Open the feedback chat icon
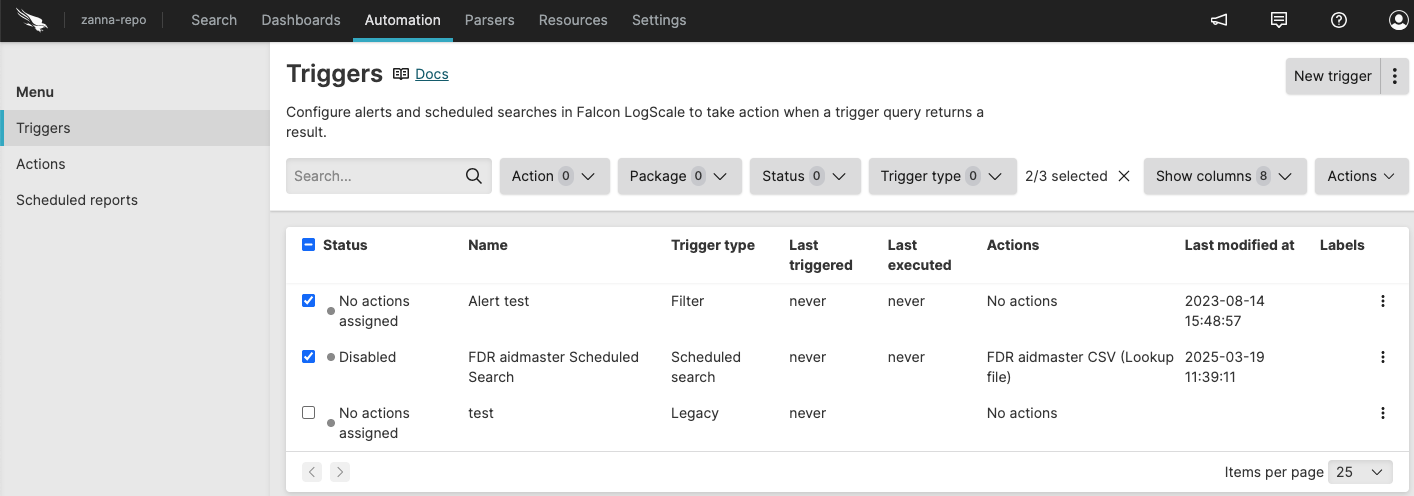This screenshot has height=496, width=1414. point(1278,20)
